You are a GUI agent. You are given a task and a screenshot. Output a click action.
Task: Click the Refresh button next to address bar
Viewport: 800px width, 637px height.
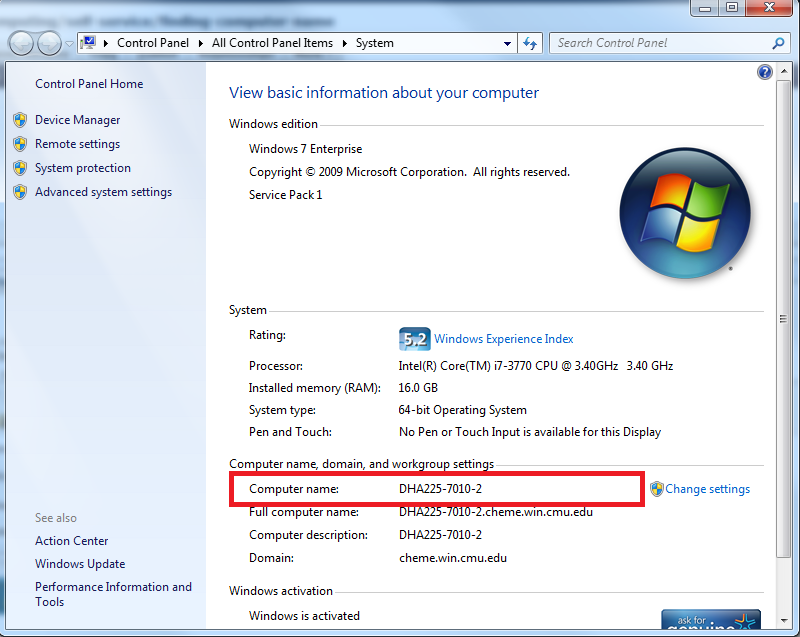pyautogui.click(x=530, y=43)
